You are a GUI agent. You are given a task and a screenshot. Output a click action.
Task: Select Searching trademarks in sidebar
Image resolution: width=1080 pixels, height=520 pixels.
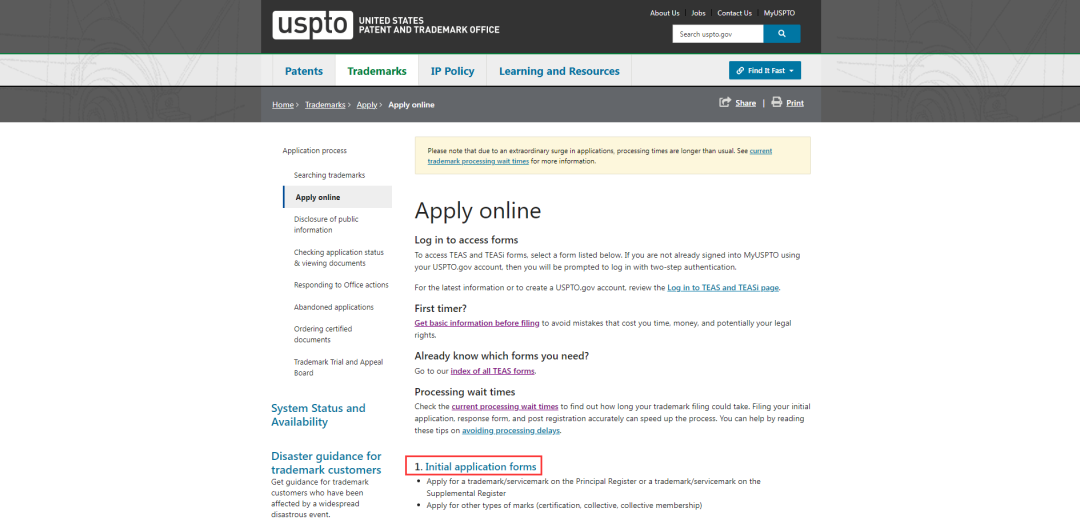[x=329, y=175]
